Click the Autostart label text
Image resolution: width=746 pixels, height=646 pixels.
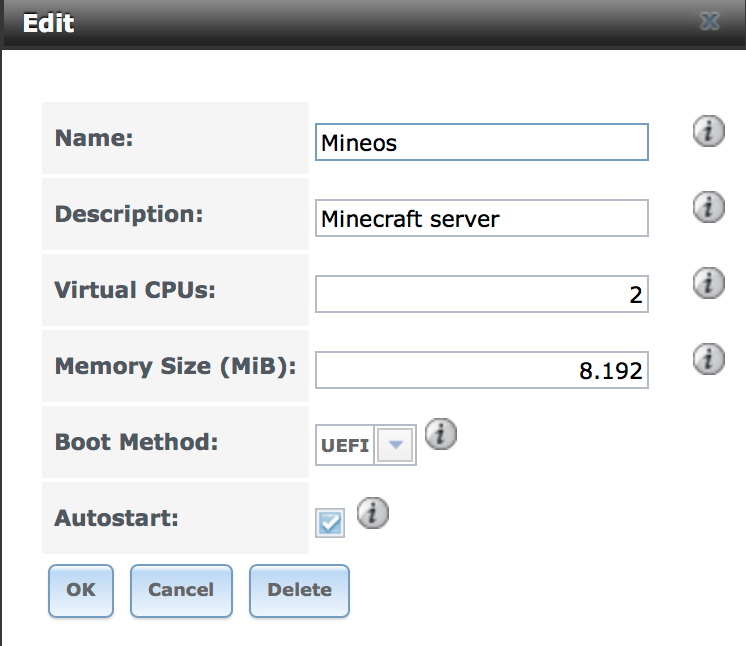pos(115,518)
